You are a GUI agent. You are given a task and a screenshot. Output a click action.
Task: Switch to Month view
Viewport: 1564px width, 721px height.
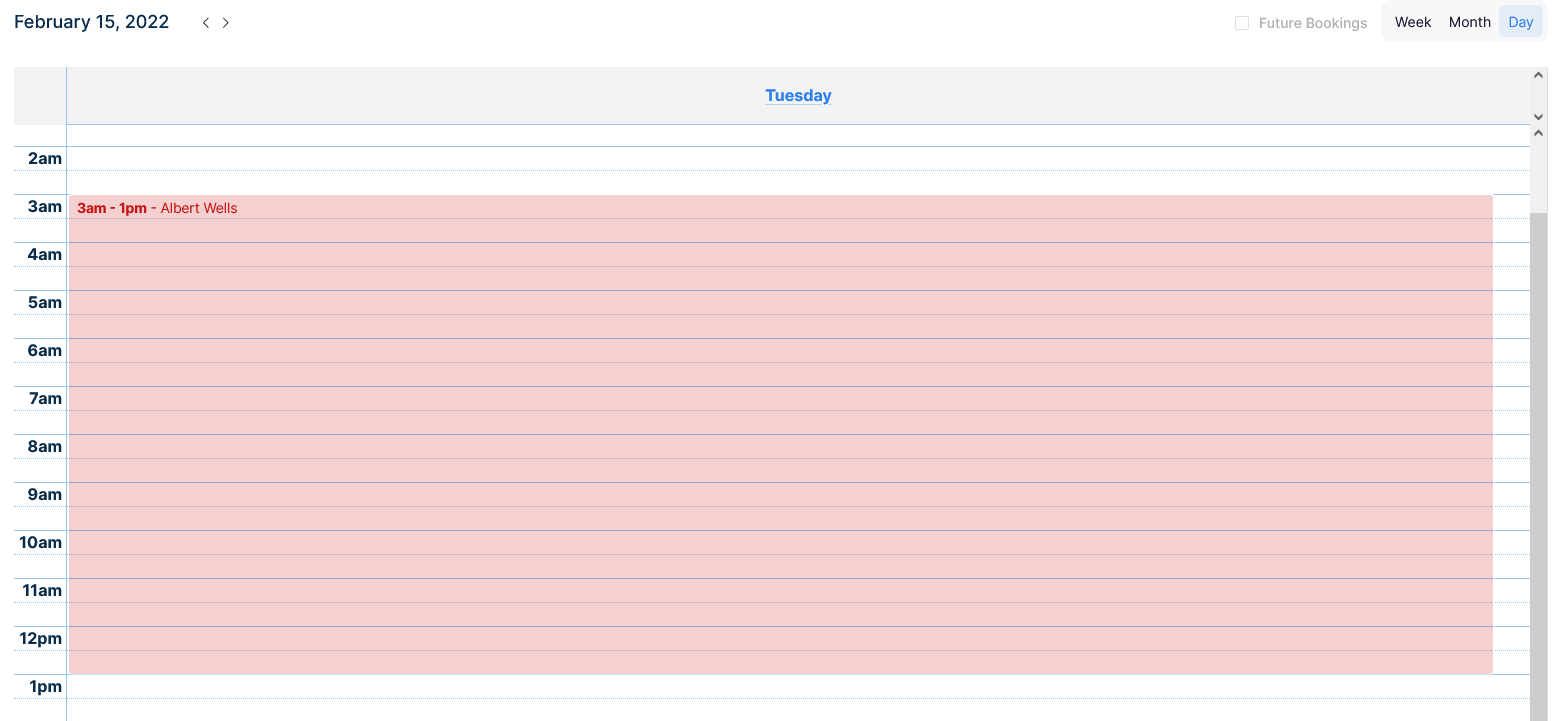point(1469,22)
